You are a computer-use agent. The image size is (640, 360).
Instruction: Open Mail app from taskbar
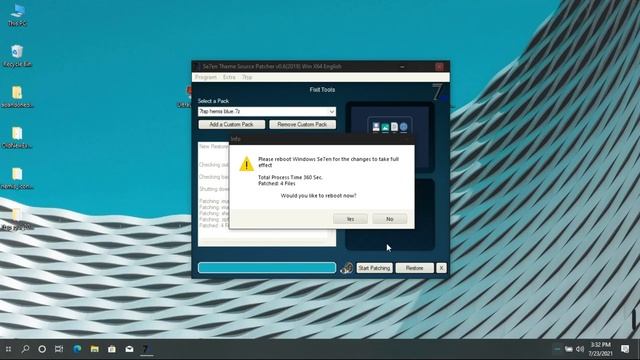pos(129,349)
